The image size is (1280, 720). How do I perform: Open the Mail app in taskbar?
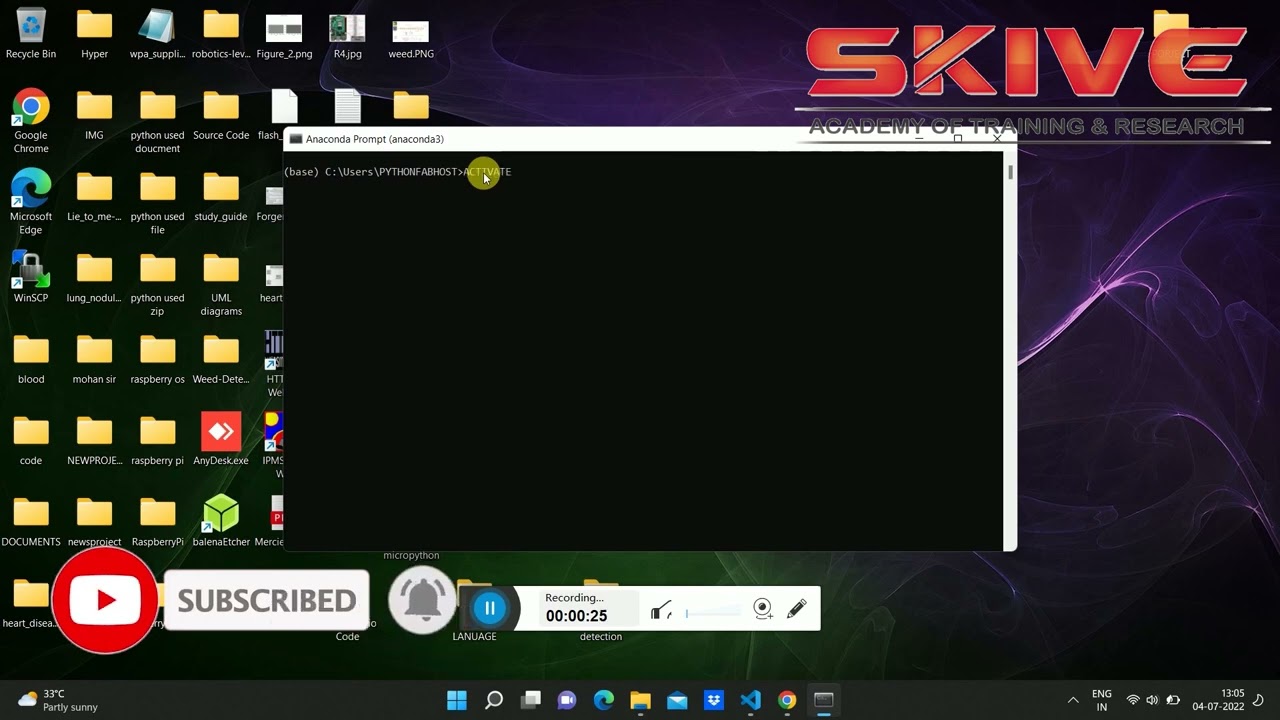677,700
